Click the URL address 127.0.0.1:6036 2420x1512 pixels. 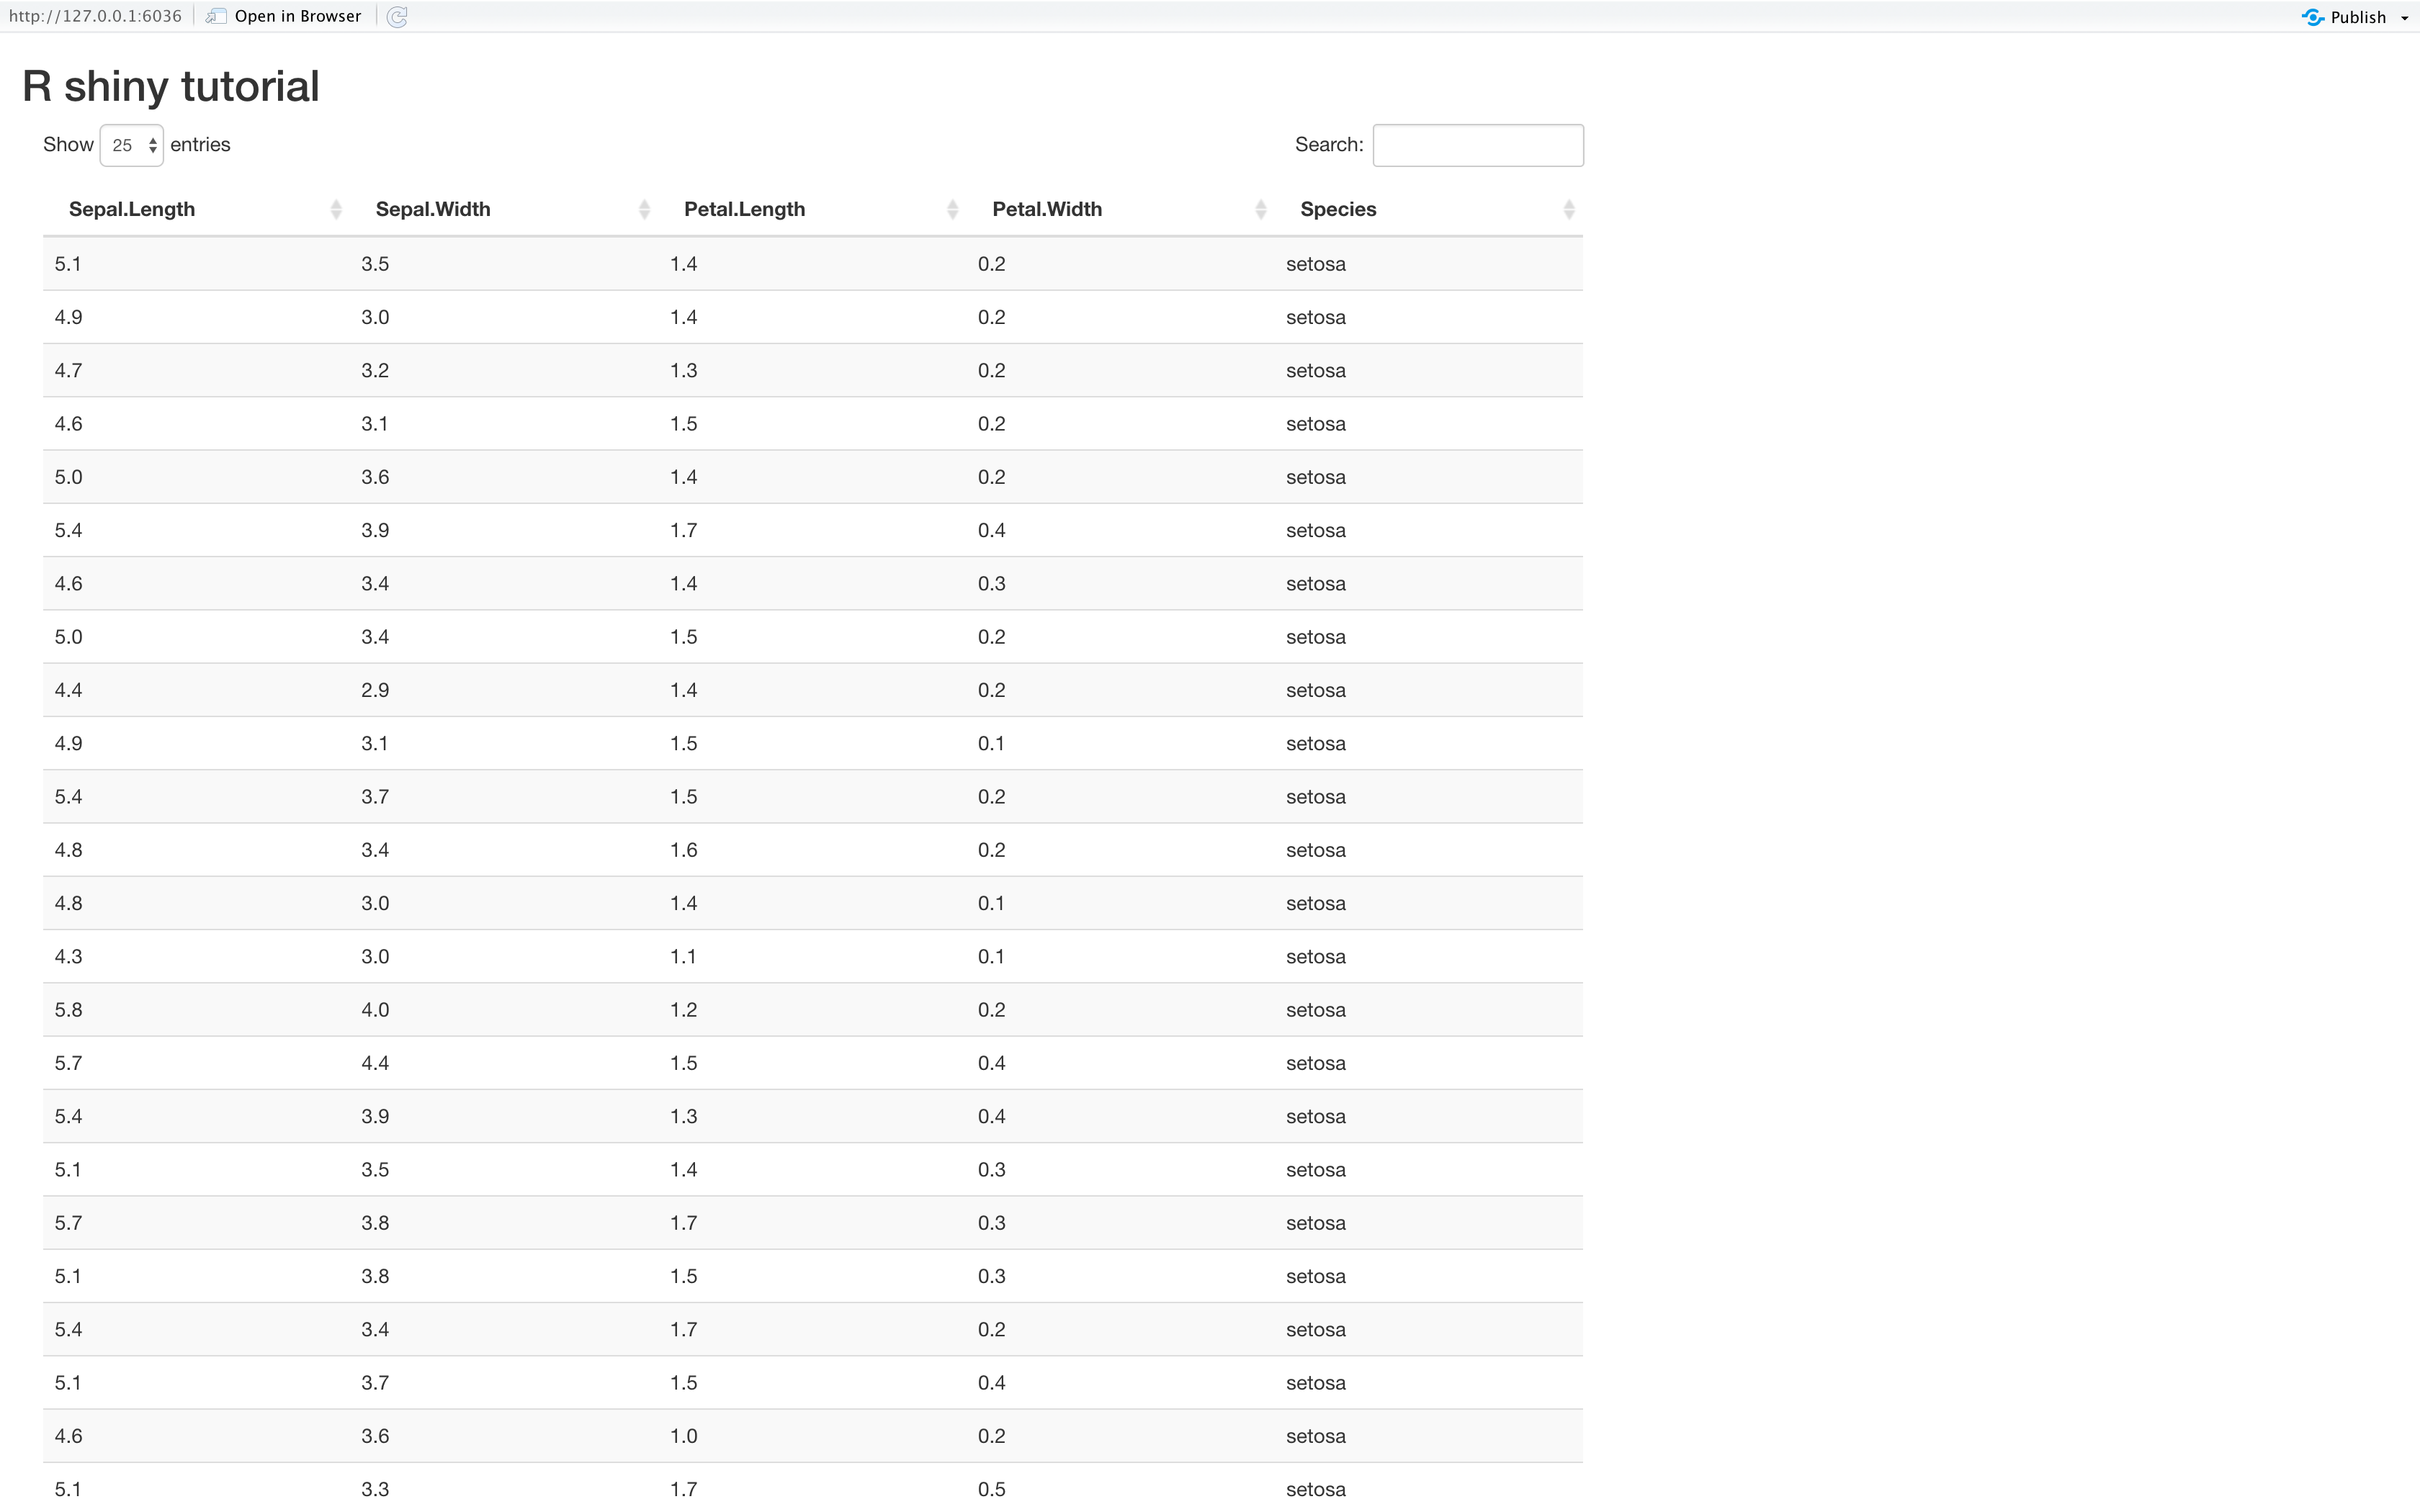[95, 17]
